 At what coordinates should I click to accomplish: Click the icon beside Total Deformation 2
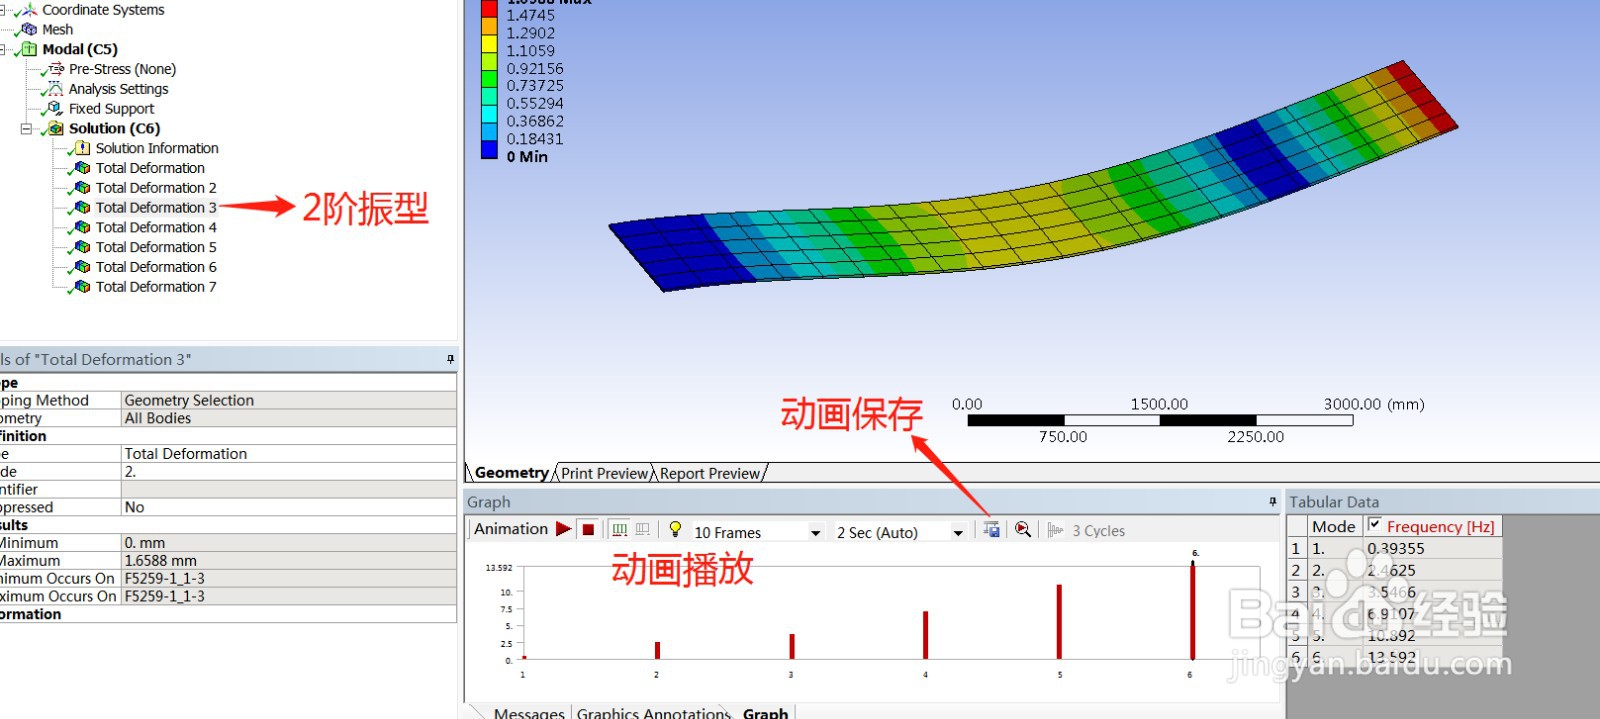click(x=83, y=187)
